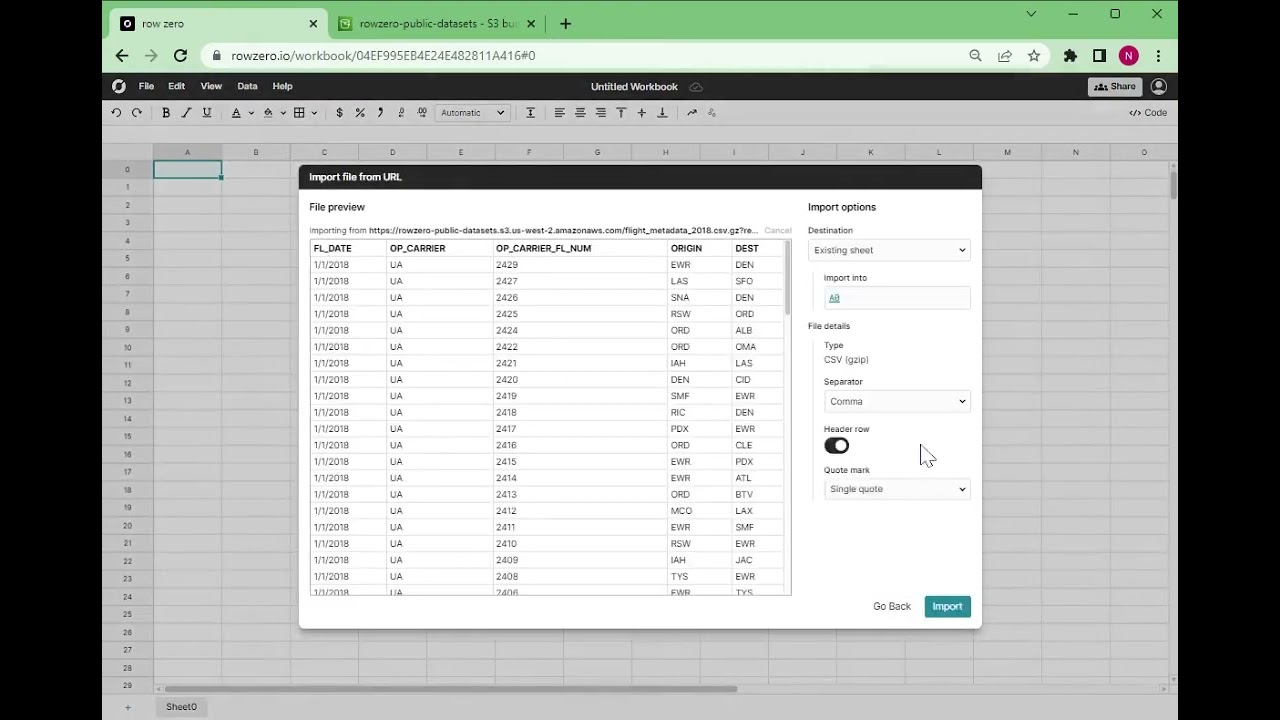Click the Import into cell field
This screenshot has width=1280, height=720.
point(897,298)
